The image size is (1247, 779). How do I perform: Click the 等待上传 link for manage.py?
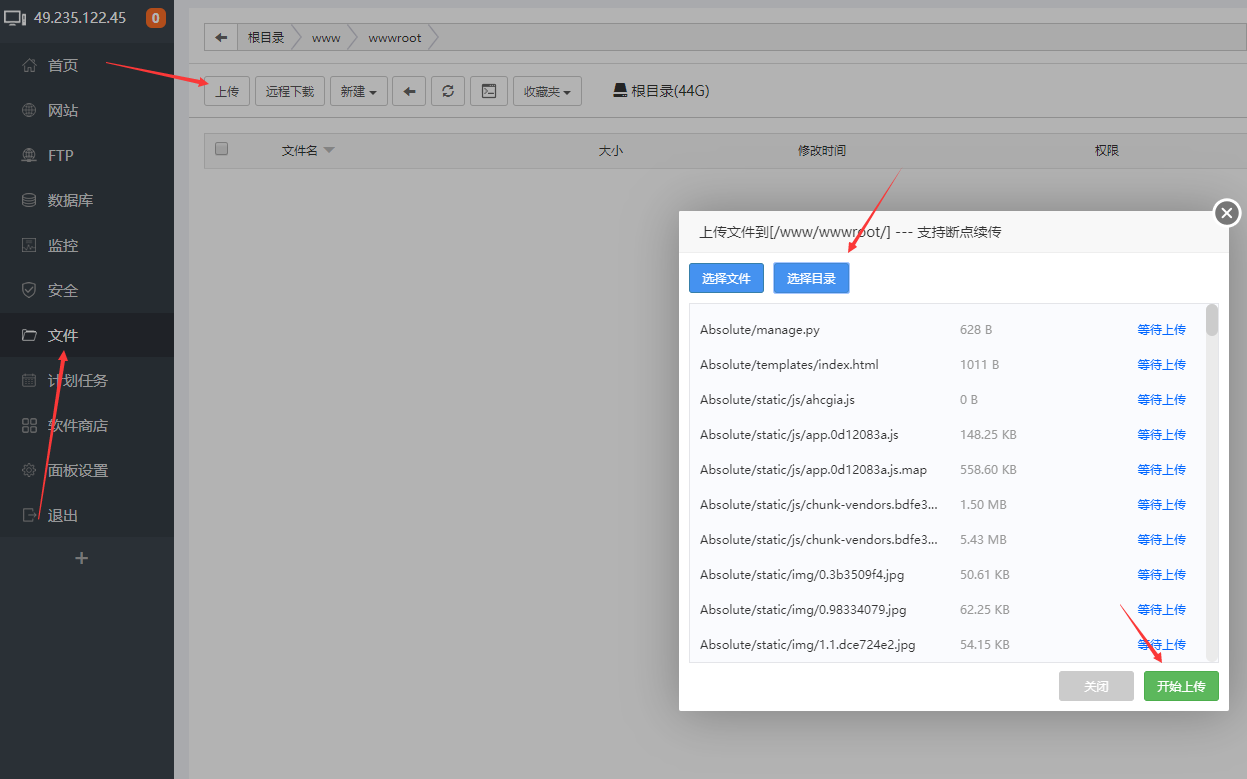[x=1161, y=329]
